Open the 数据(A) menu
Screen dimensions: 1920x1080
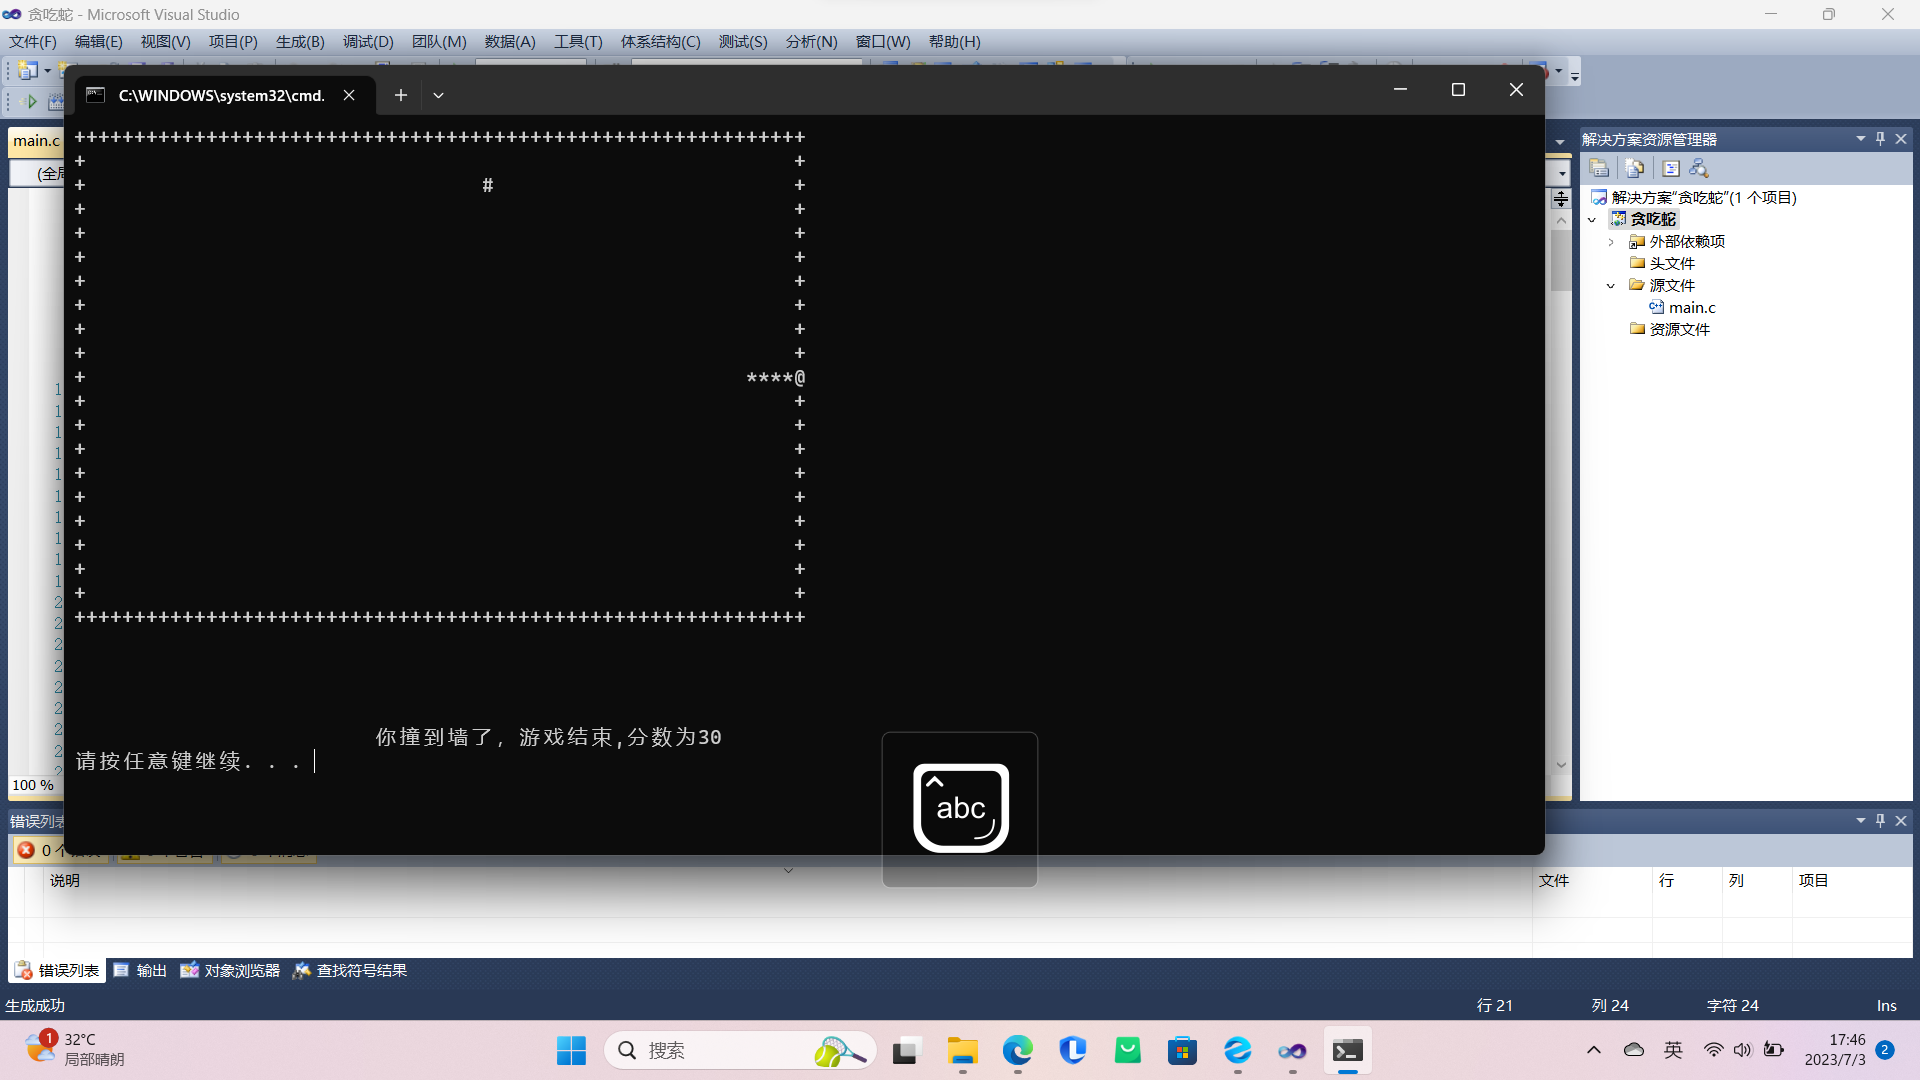click(510, 41)
